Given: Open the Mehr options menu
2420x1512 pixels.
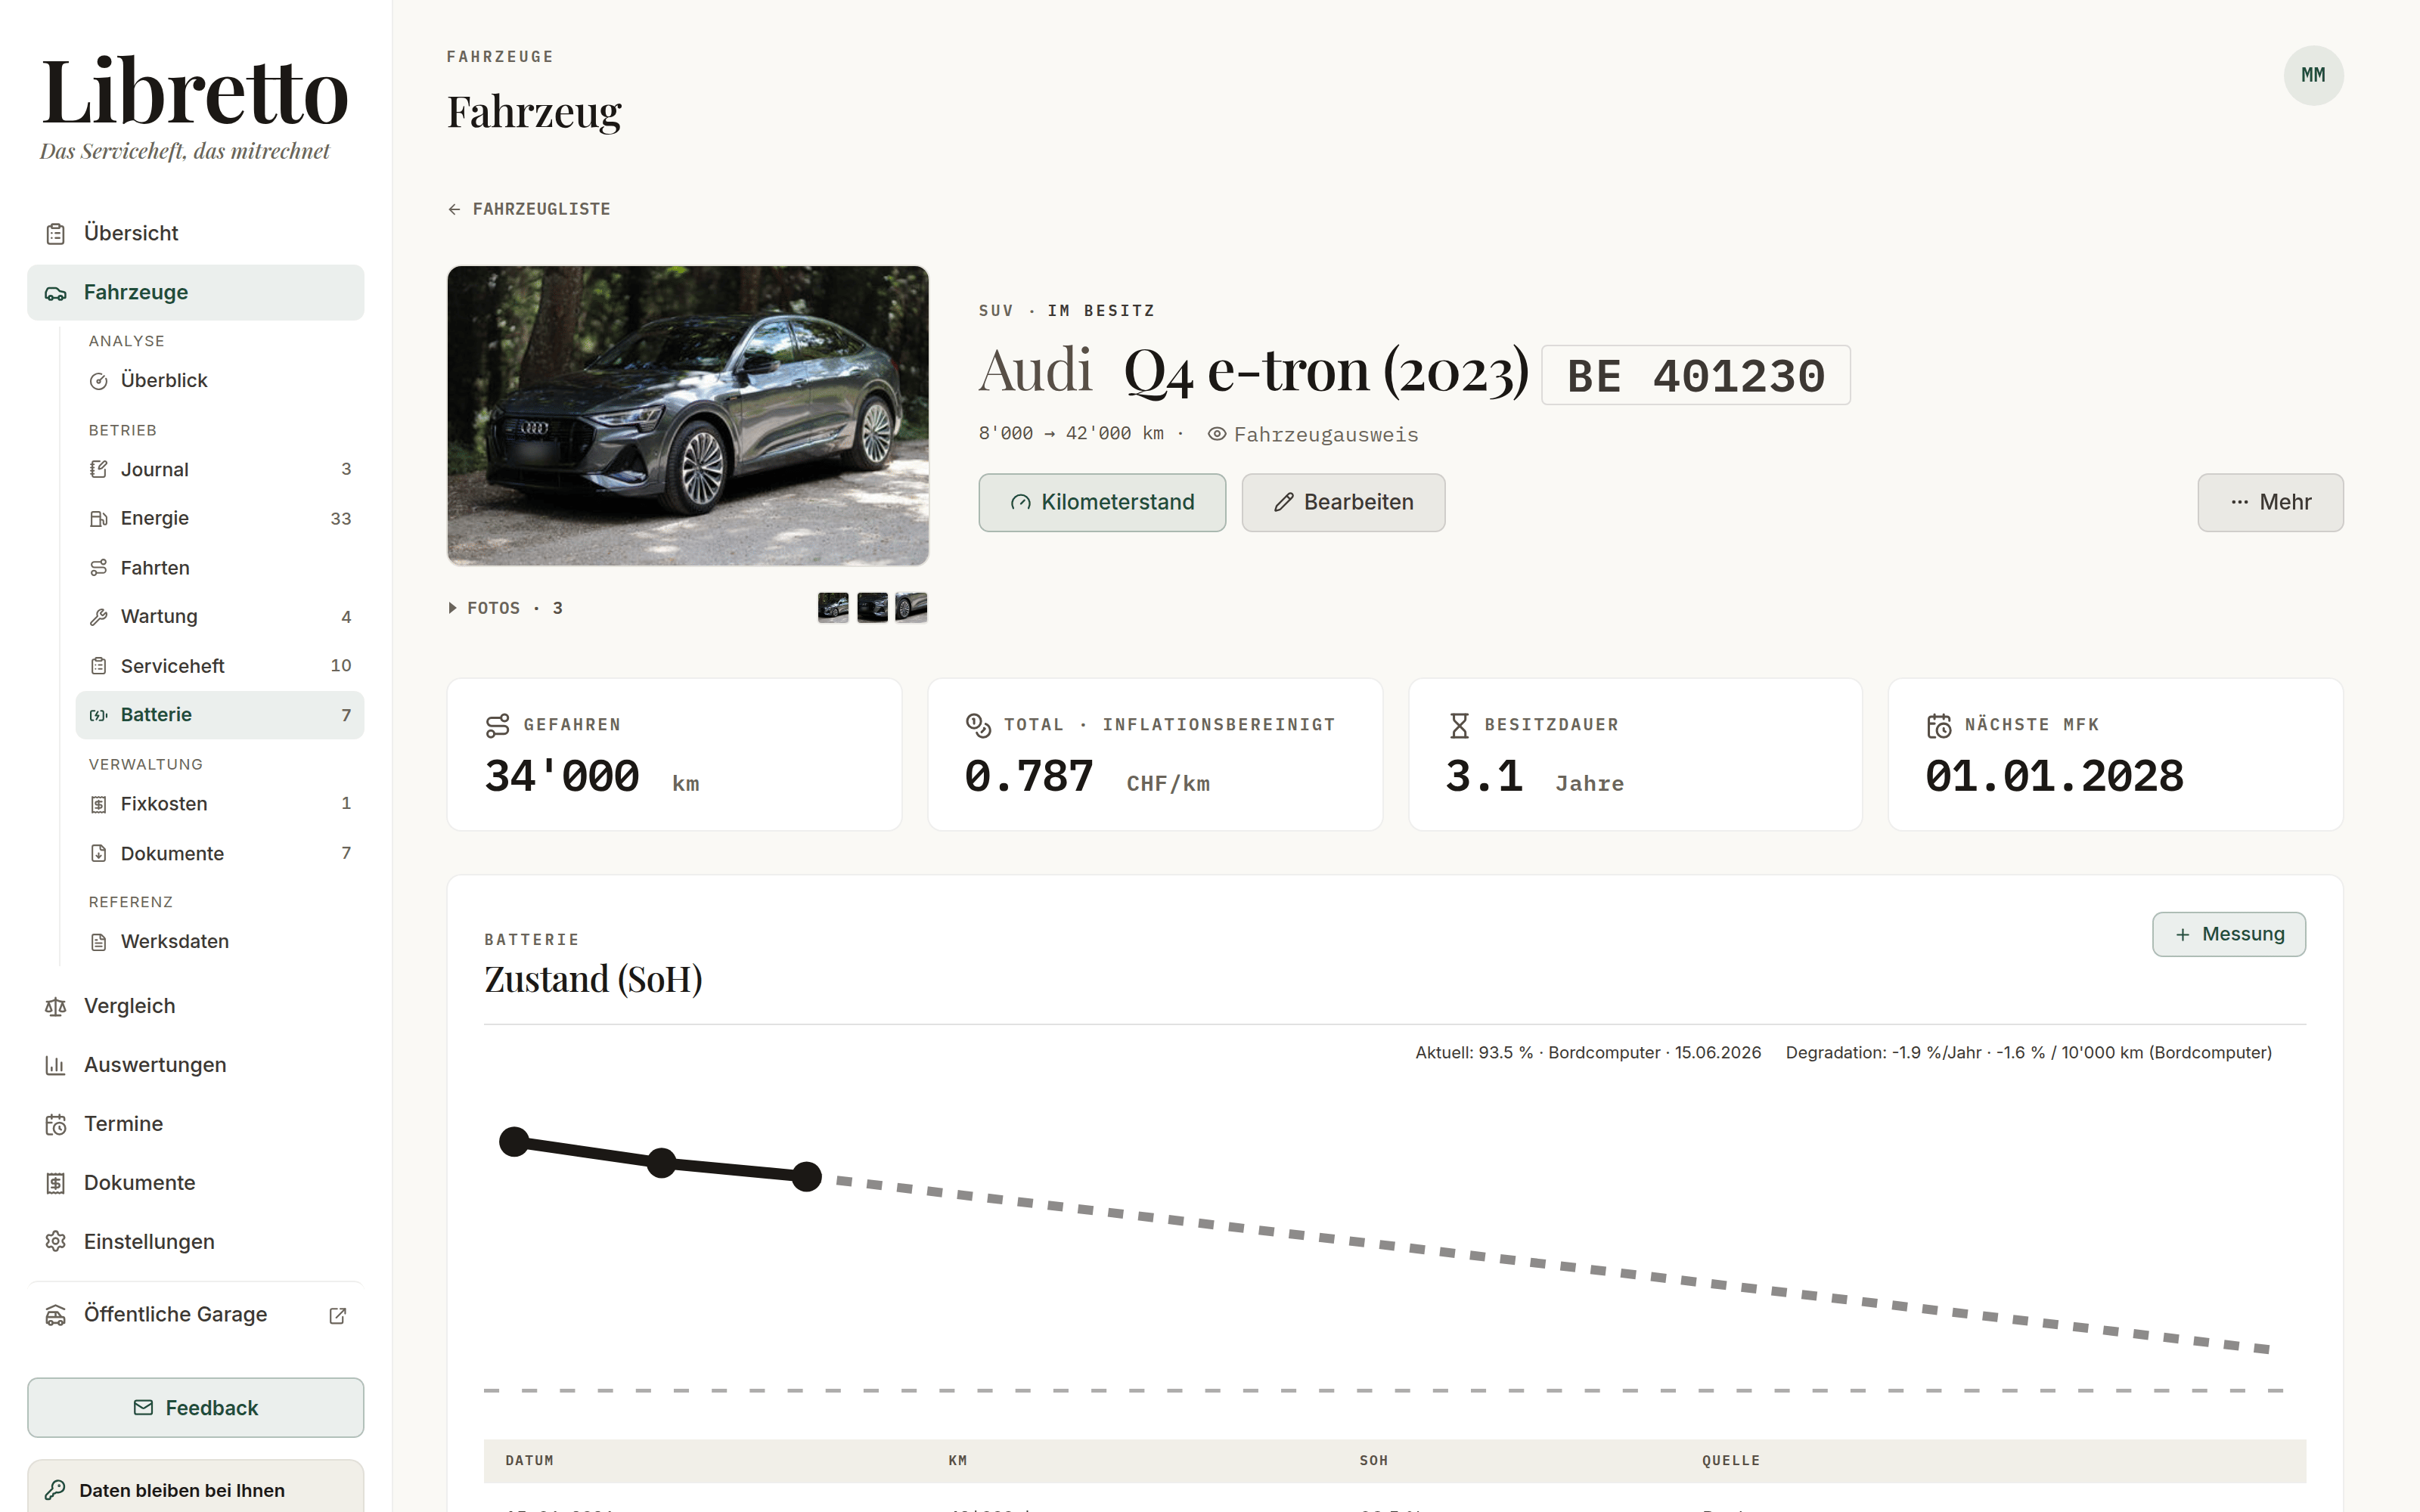Looking at the screenshot, I should [x=2270, y=502].
